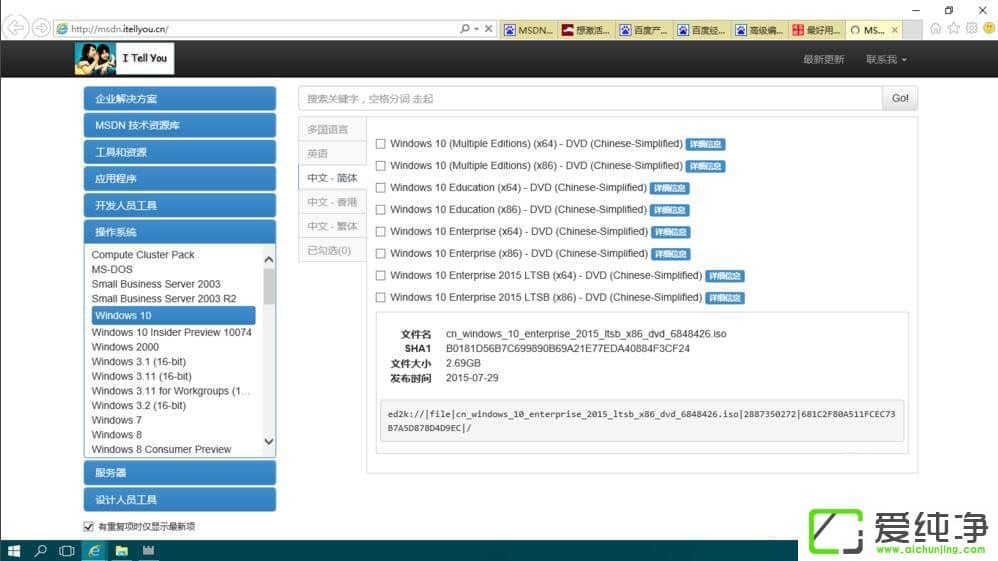Viewport: 998px width, 561px height.
Task: Click the Task View taskbar icon
Action: coord(67,550)
